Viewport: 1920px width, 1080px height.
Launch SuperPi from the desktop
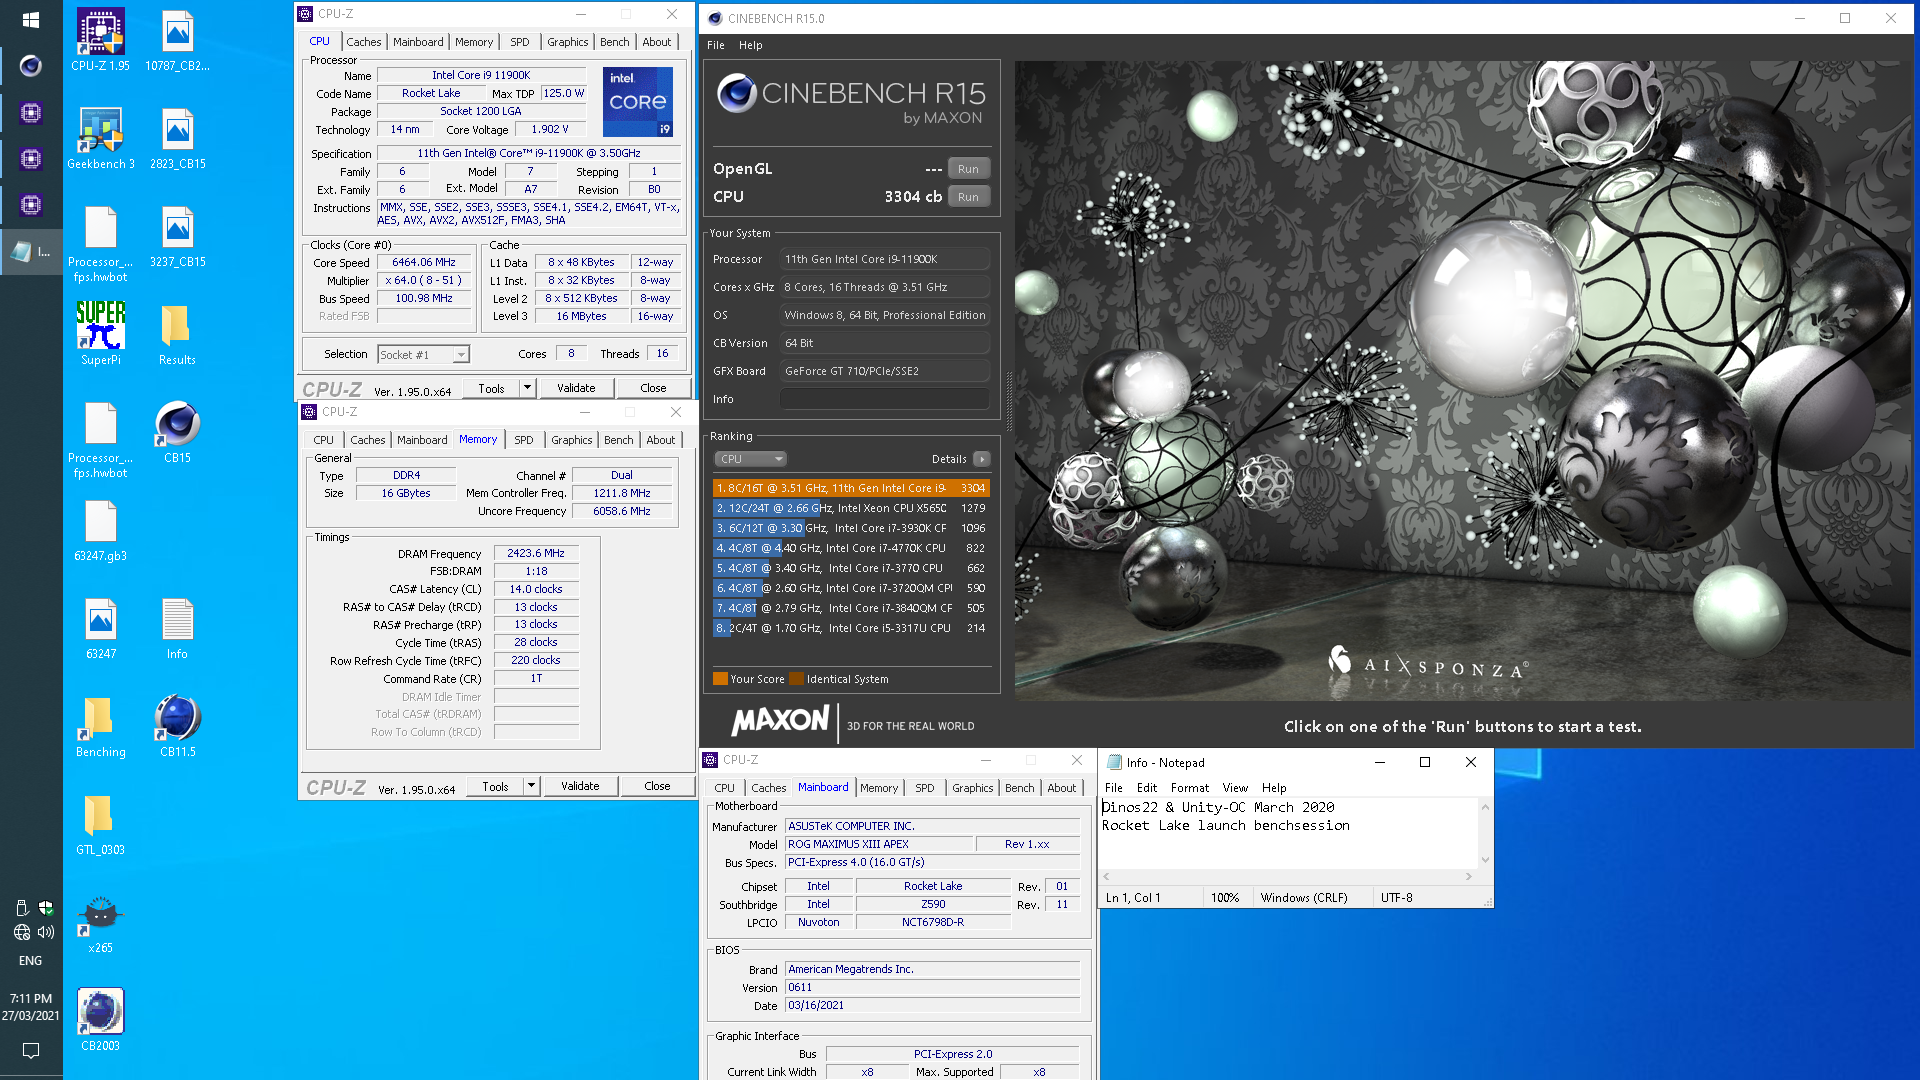coord(100,334)
